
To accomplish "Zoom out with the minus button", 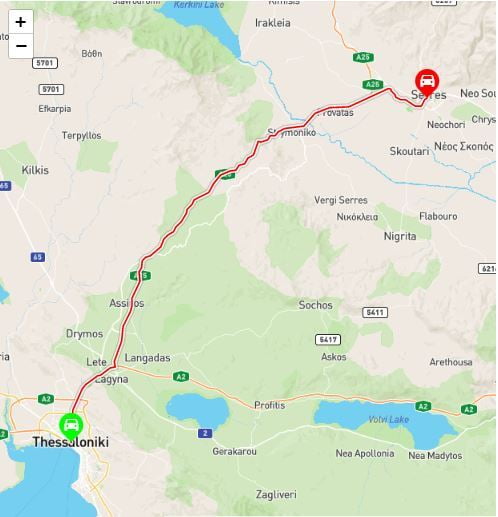I will click(21, 46).
